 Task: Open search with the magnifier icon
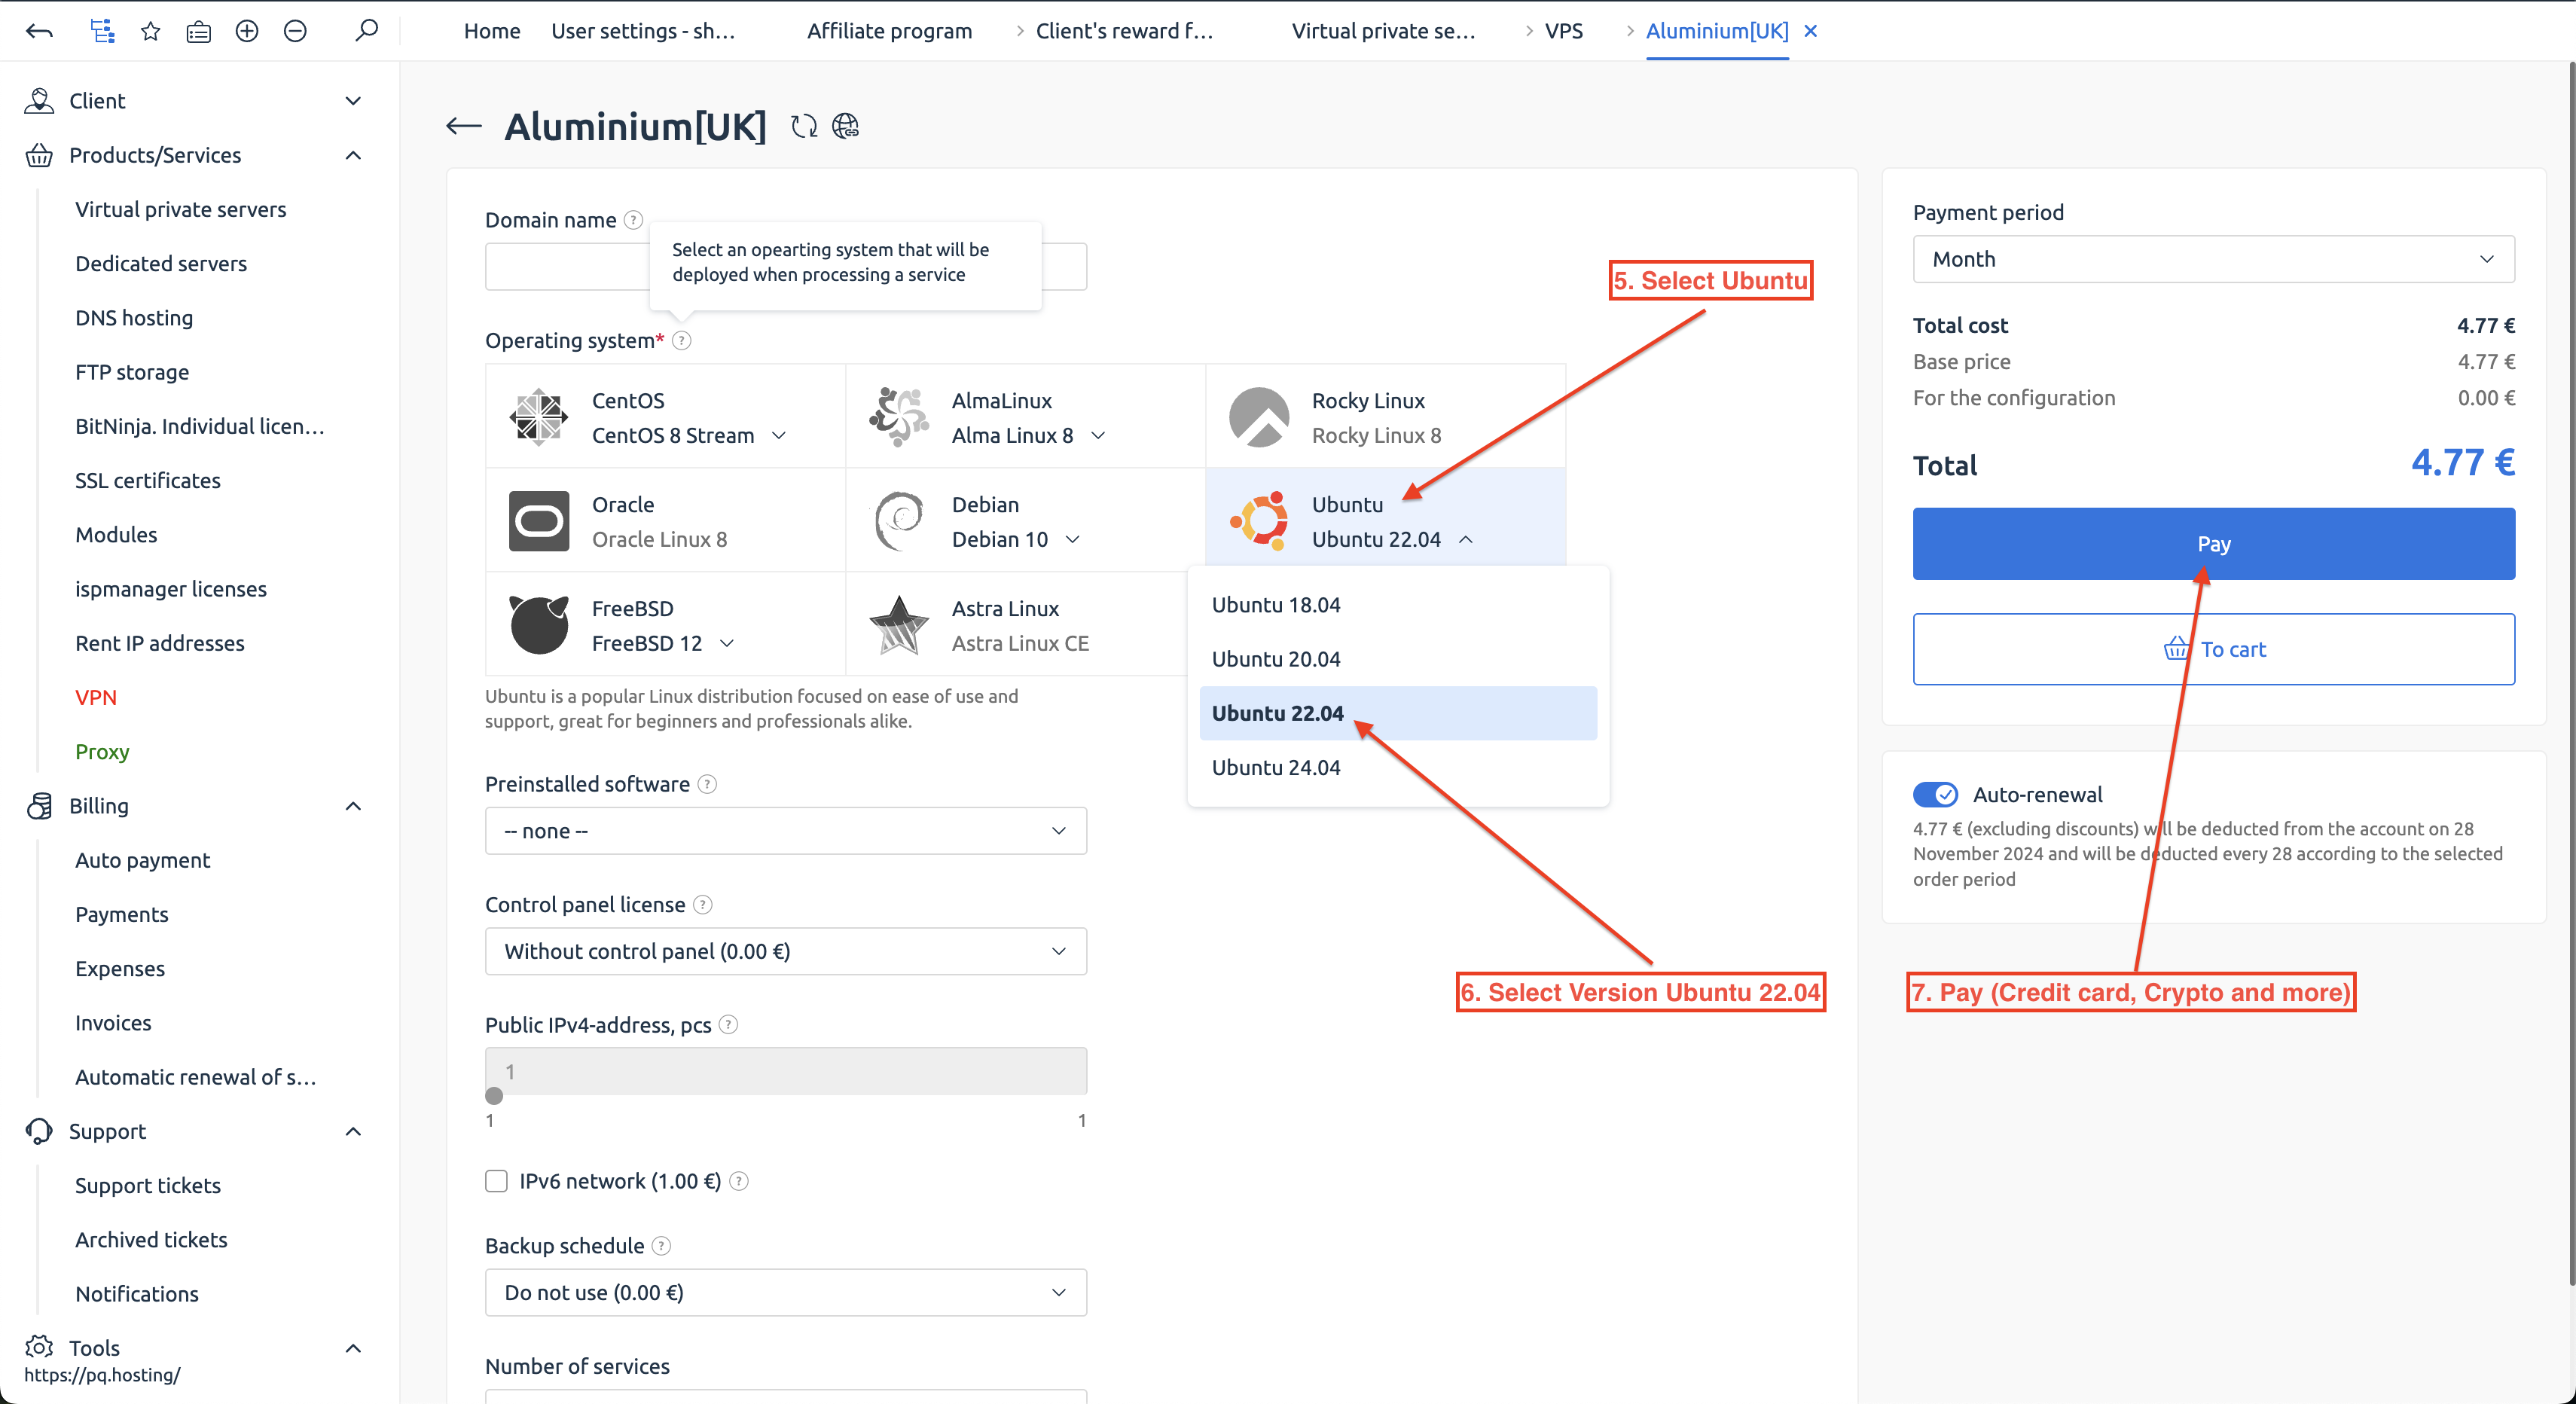coord(367,31)
